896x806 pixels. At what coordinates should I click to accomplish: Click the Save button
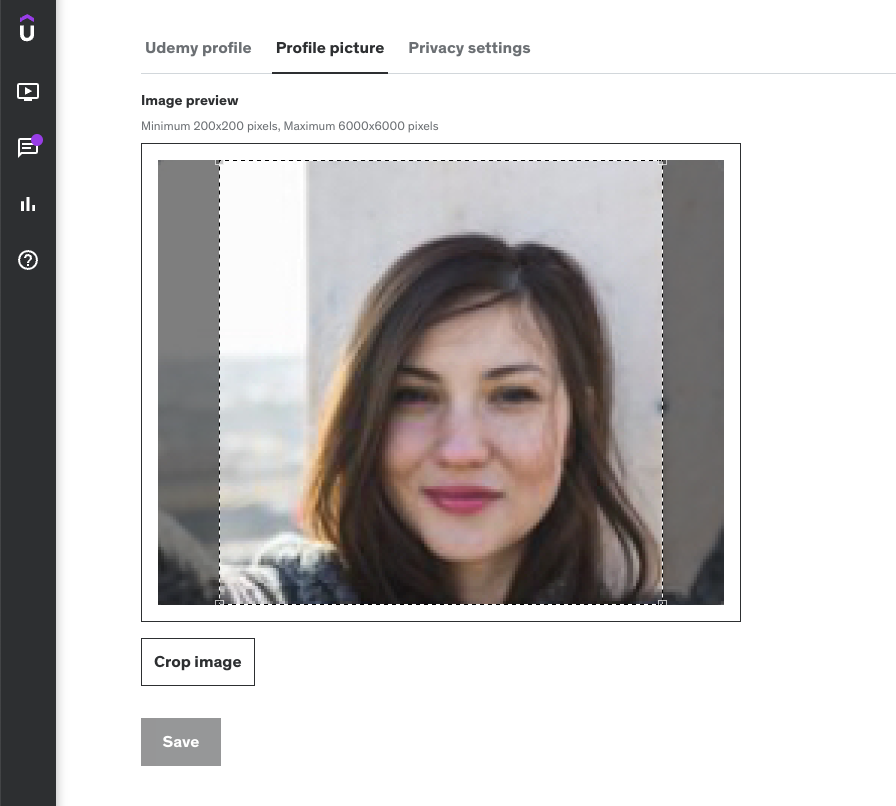(181, 742)
